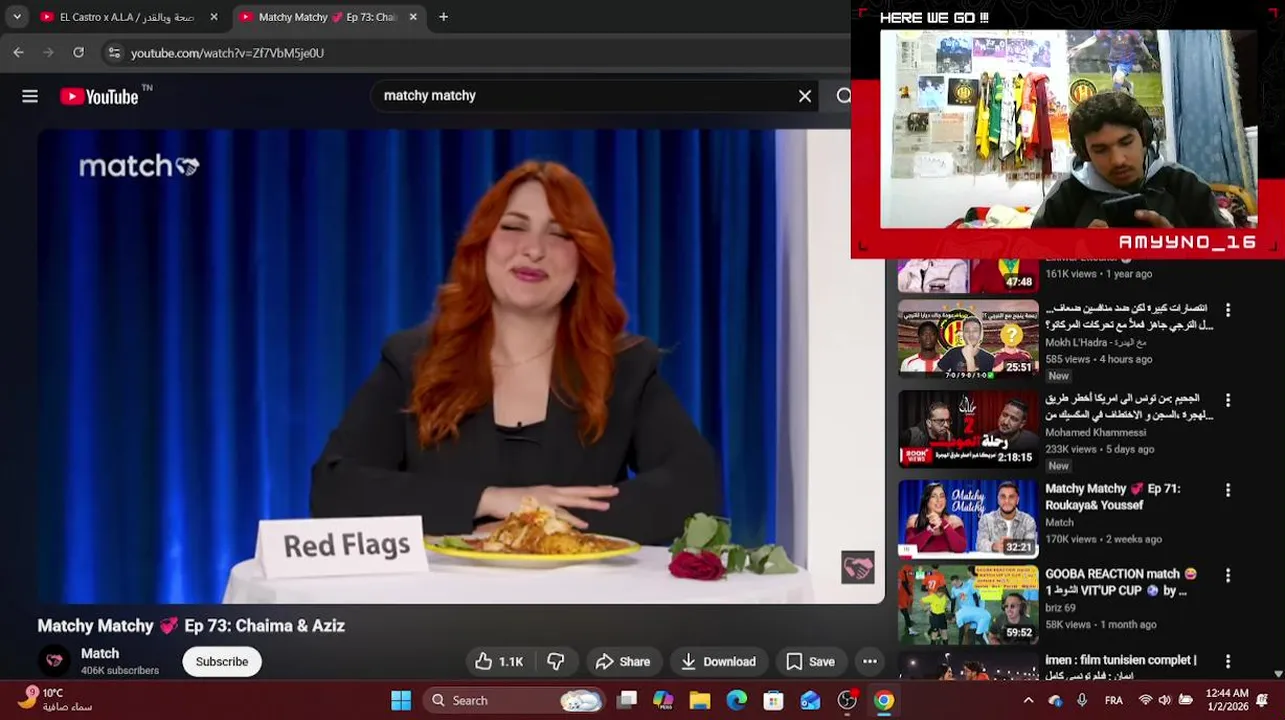Open options for Mohamed Khammessi video

pyautogui.click(x=1228, y=400)
